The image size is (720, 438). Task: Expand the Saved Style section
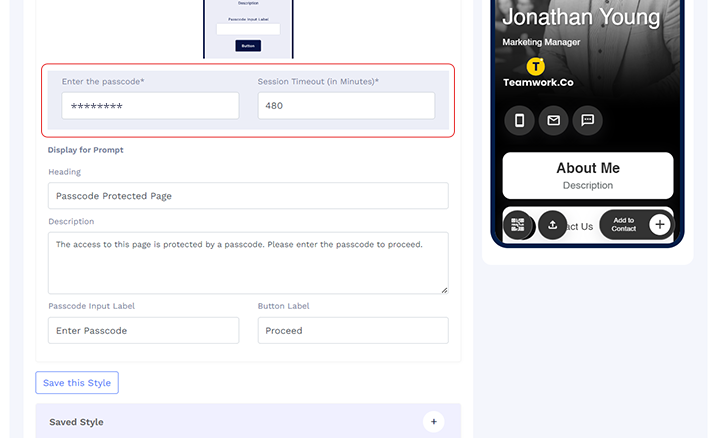click(433, 421)
